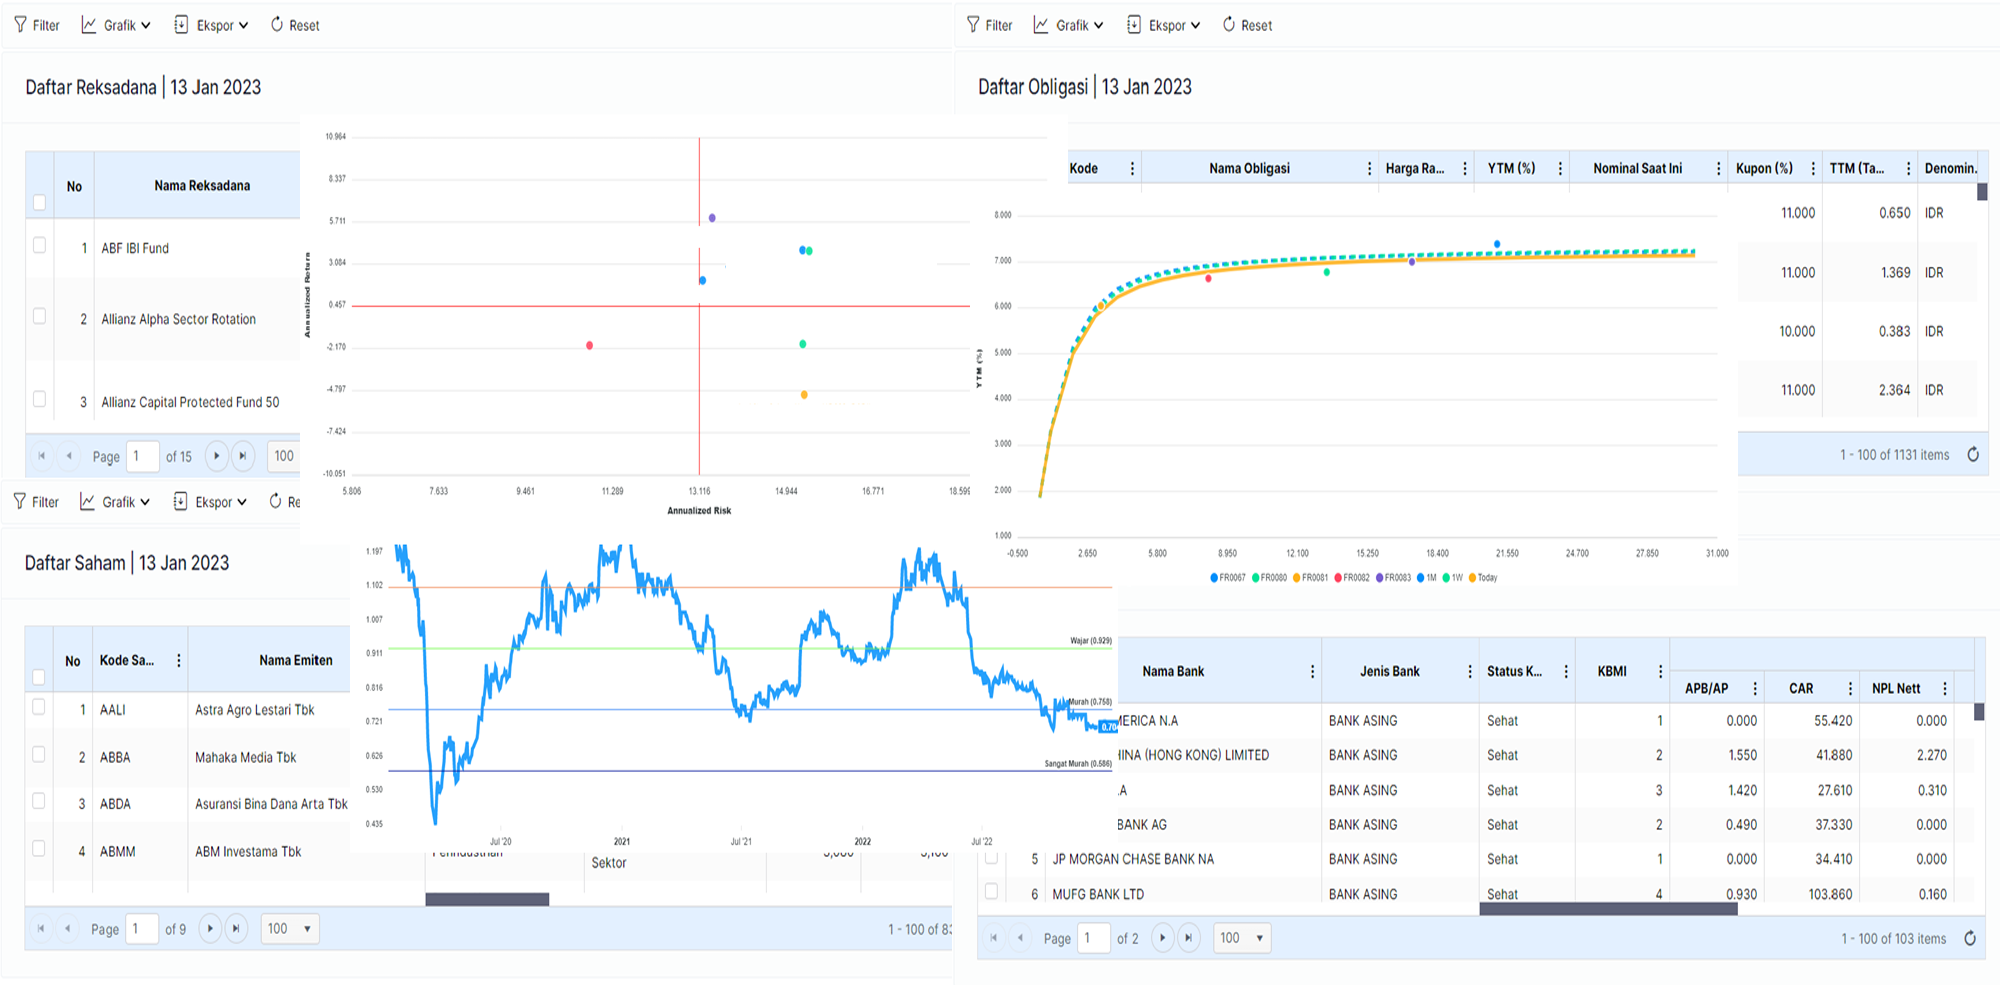This screenshot has width=2000, height=985.
Task: Select all rows in Daftar Reksadana header checkbox
Action: (40, 203)
